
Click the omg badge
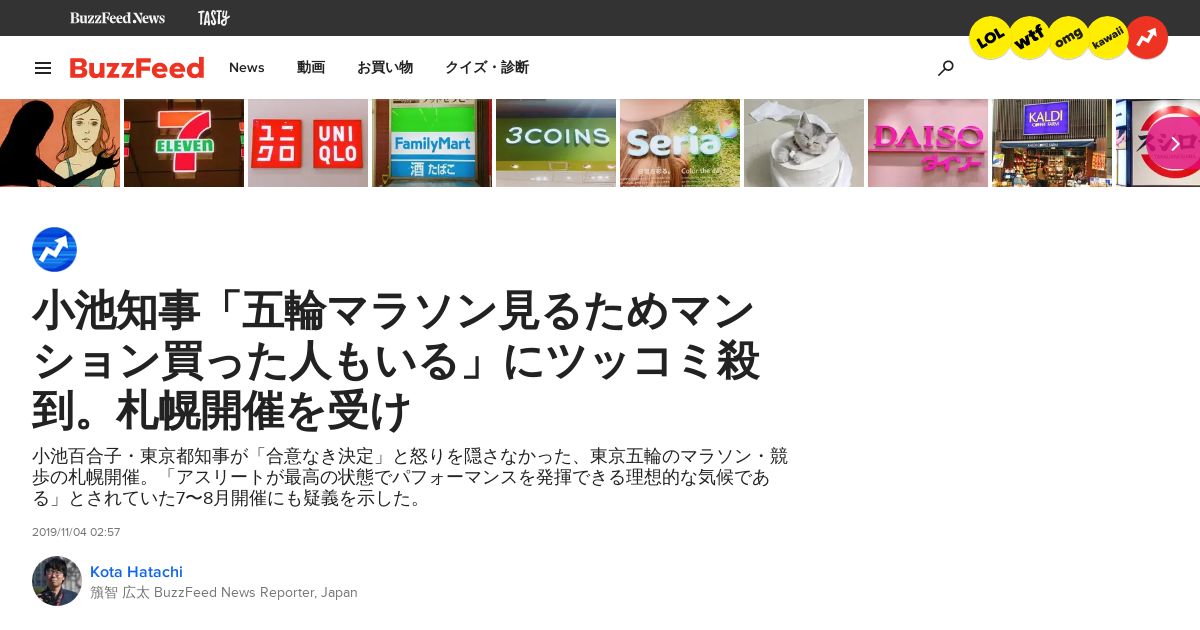coord(1068,38)
